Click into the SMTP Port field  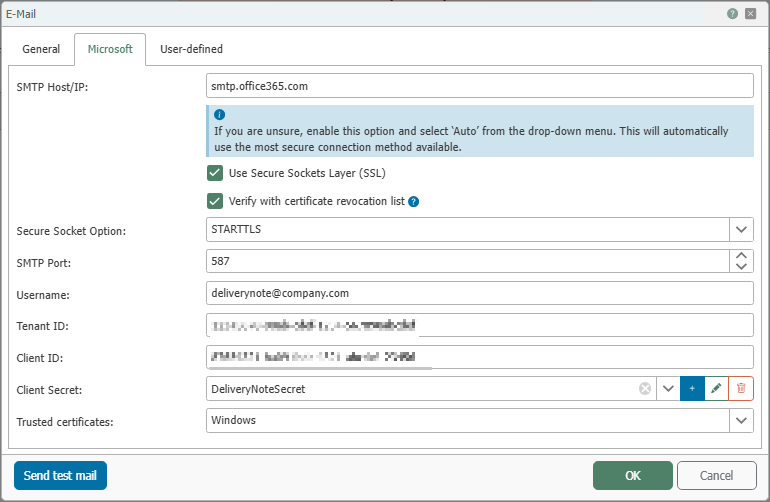468,261
